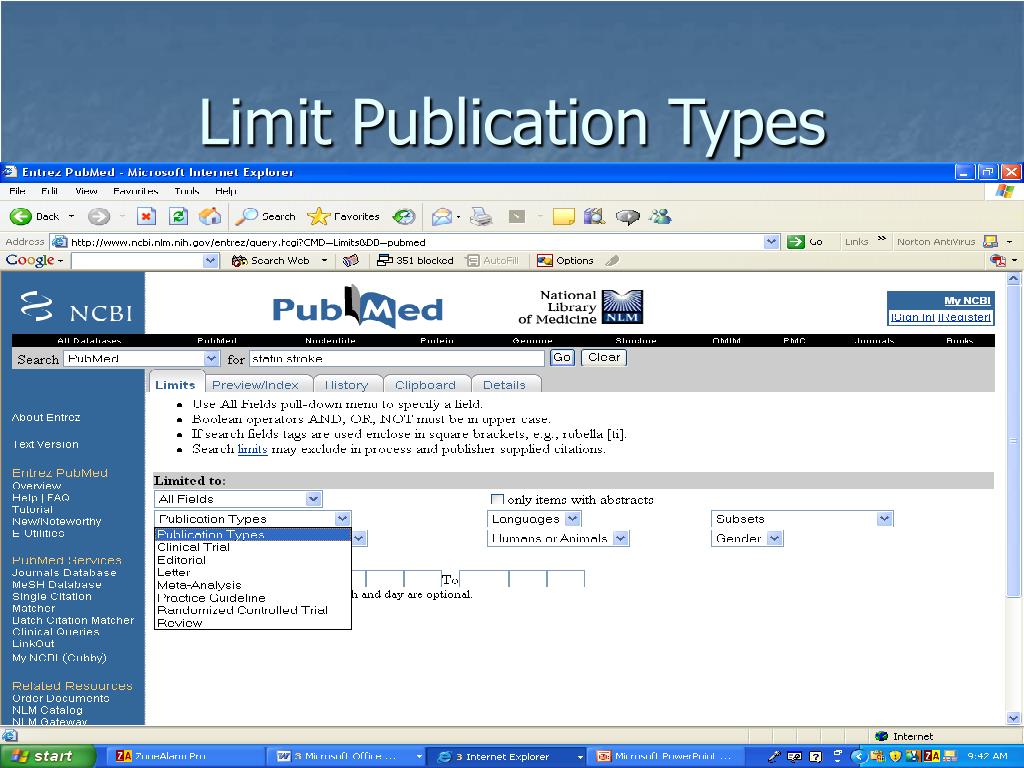
Task: Click the Mail envelope icon
Action: 442,216
